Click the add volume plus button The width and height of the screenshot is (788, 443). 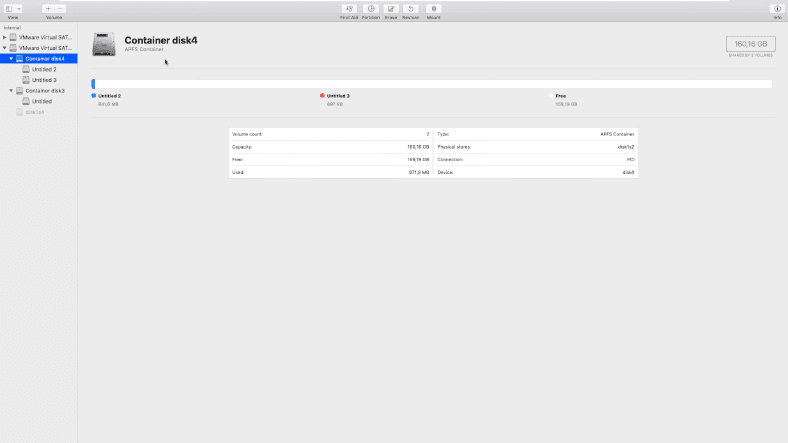pyautogui.click(x=48, y=9)
